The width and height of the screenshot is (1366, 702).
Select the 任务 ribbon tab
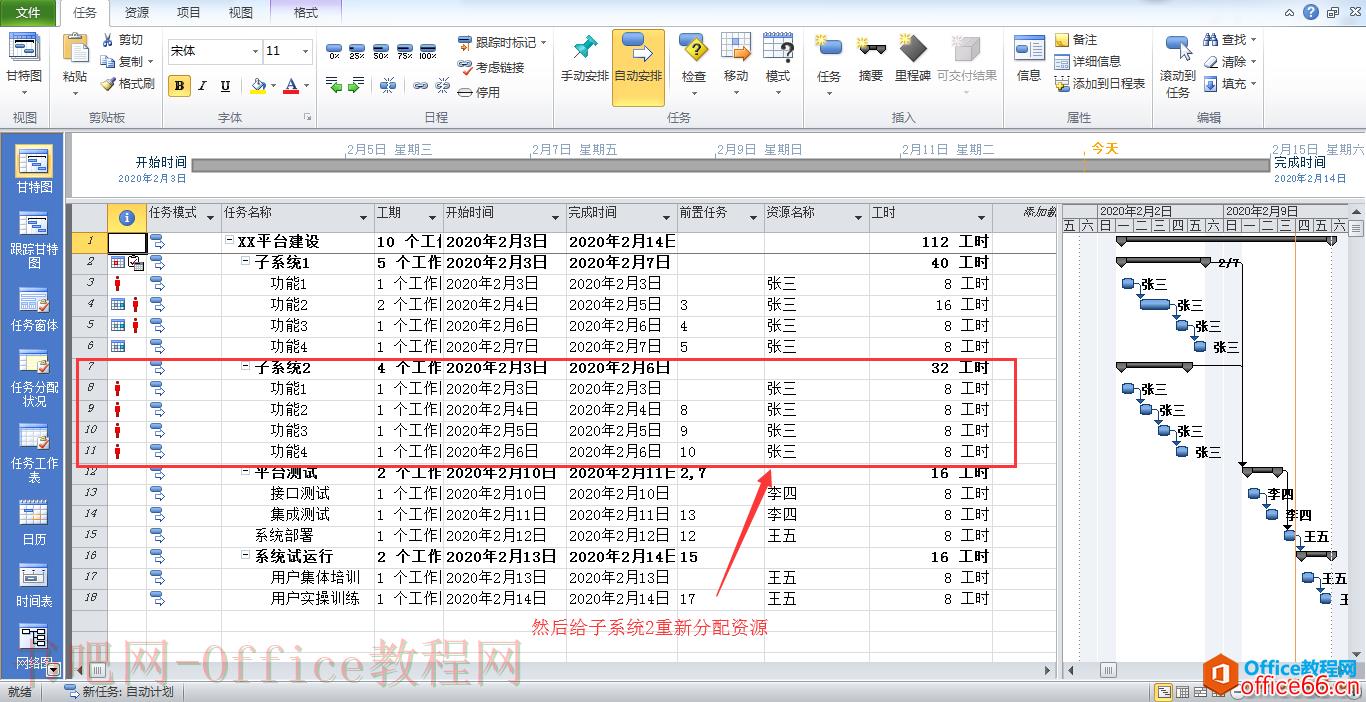pyautogui.click(x=85, y=13)
